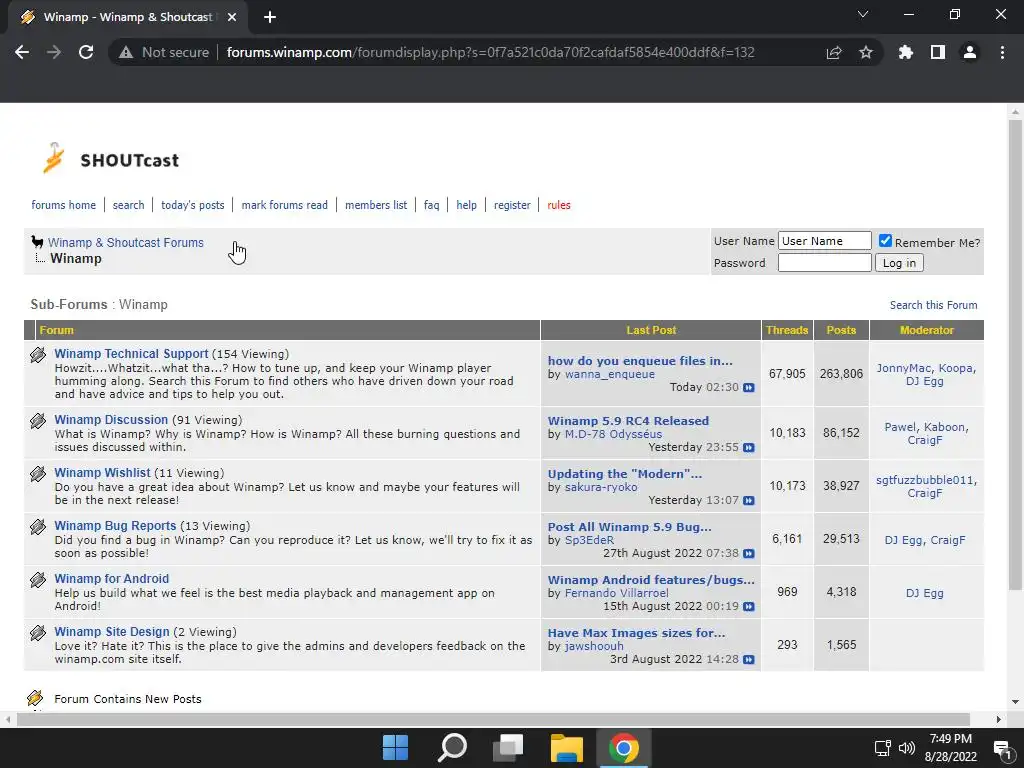Open Chrome three-dot menu
Viewport: 1024px width, 768px height.
click(1002, 52)
